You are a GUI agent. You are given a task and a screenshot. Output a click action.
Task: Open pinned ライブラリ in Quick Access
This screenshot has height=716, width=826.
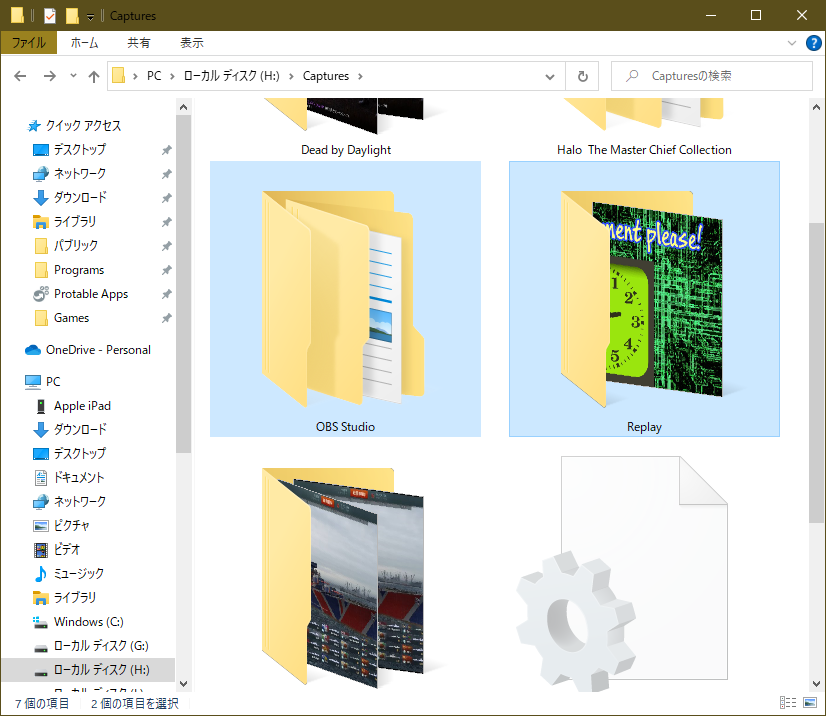(75, 221)
